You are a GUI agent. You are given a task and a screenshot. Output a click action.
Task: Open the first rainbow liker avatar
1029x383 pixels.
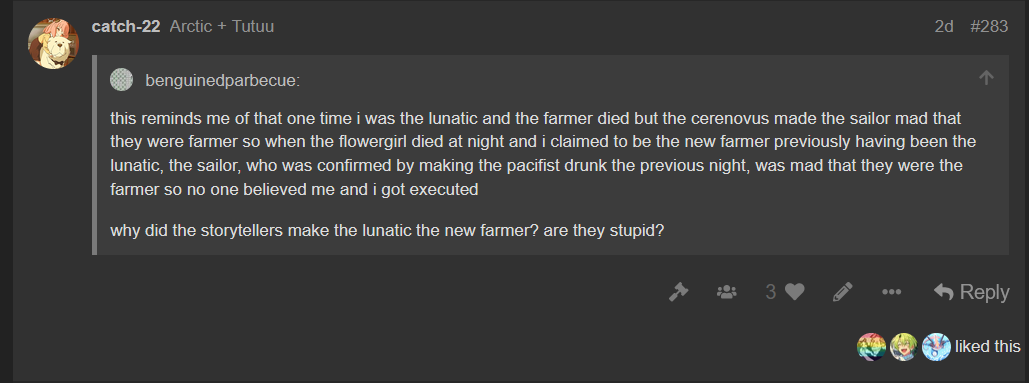tap(872, 346)
